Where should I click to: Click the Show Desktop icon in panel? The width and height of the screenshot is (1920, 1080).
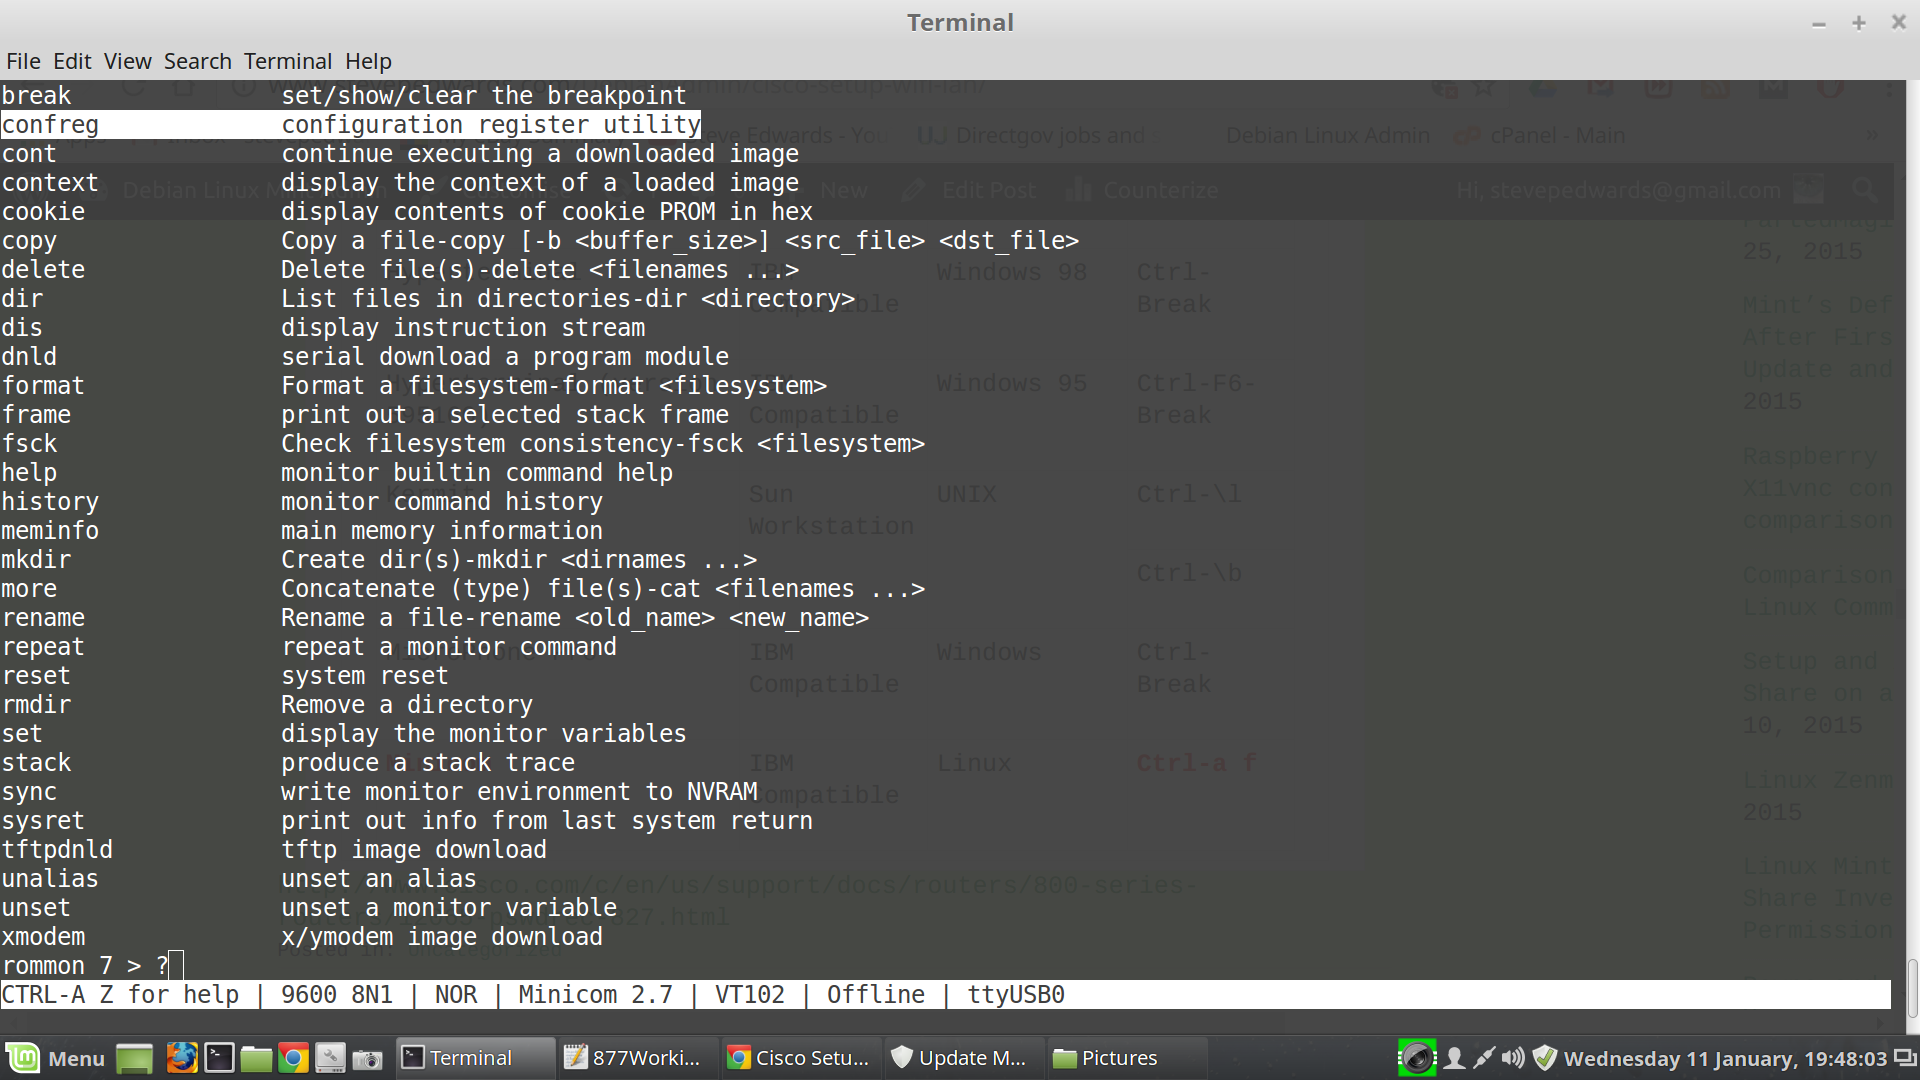point(134,1058)
